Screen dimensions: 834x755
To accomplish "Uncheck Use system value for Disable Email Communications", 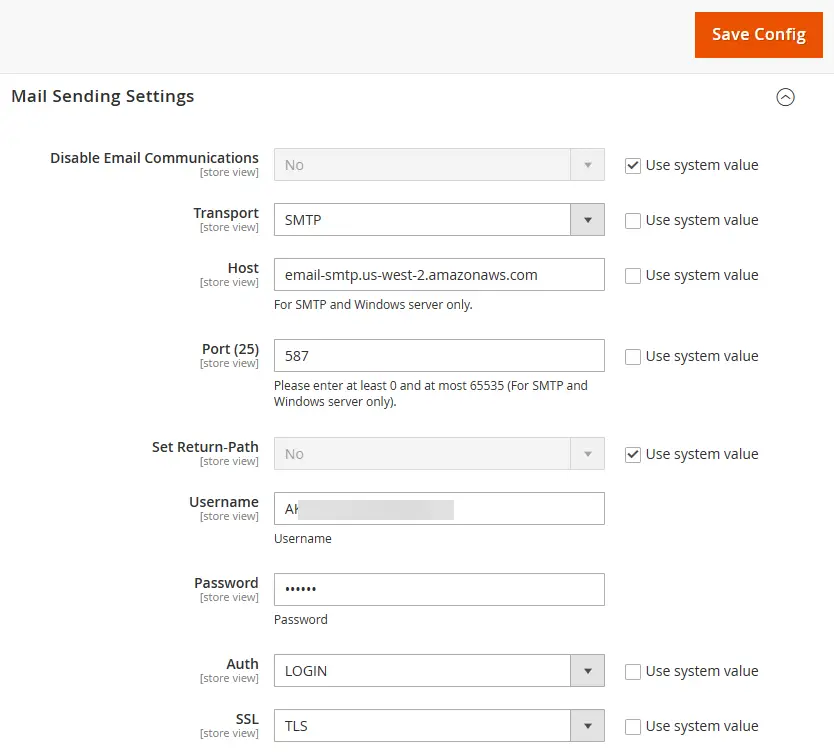I will tap(632, 164).
